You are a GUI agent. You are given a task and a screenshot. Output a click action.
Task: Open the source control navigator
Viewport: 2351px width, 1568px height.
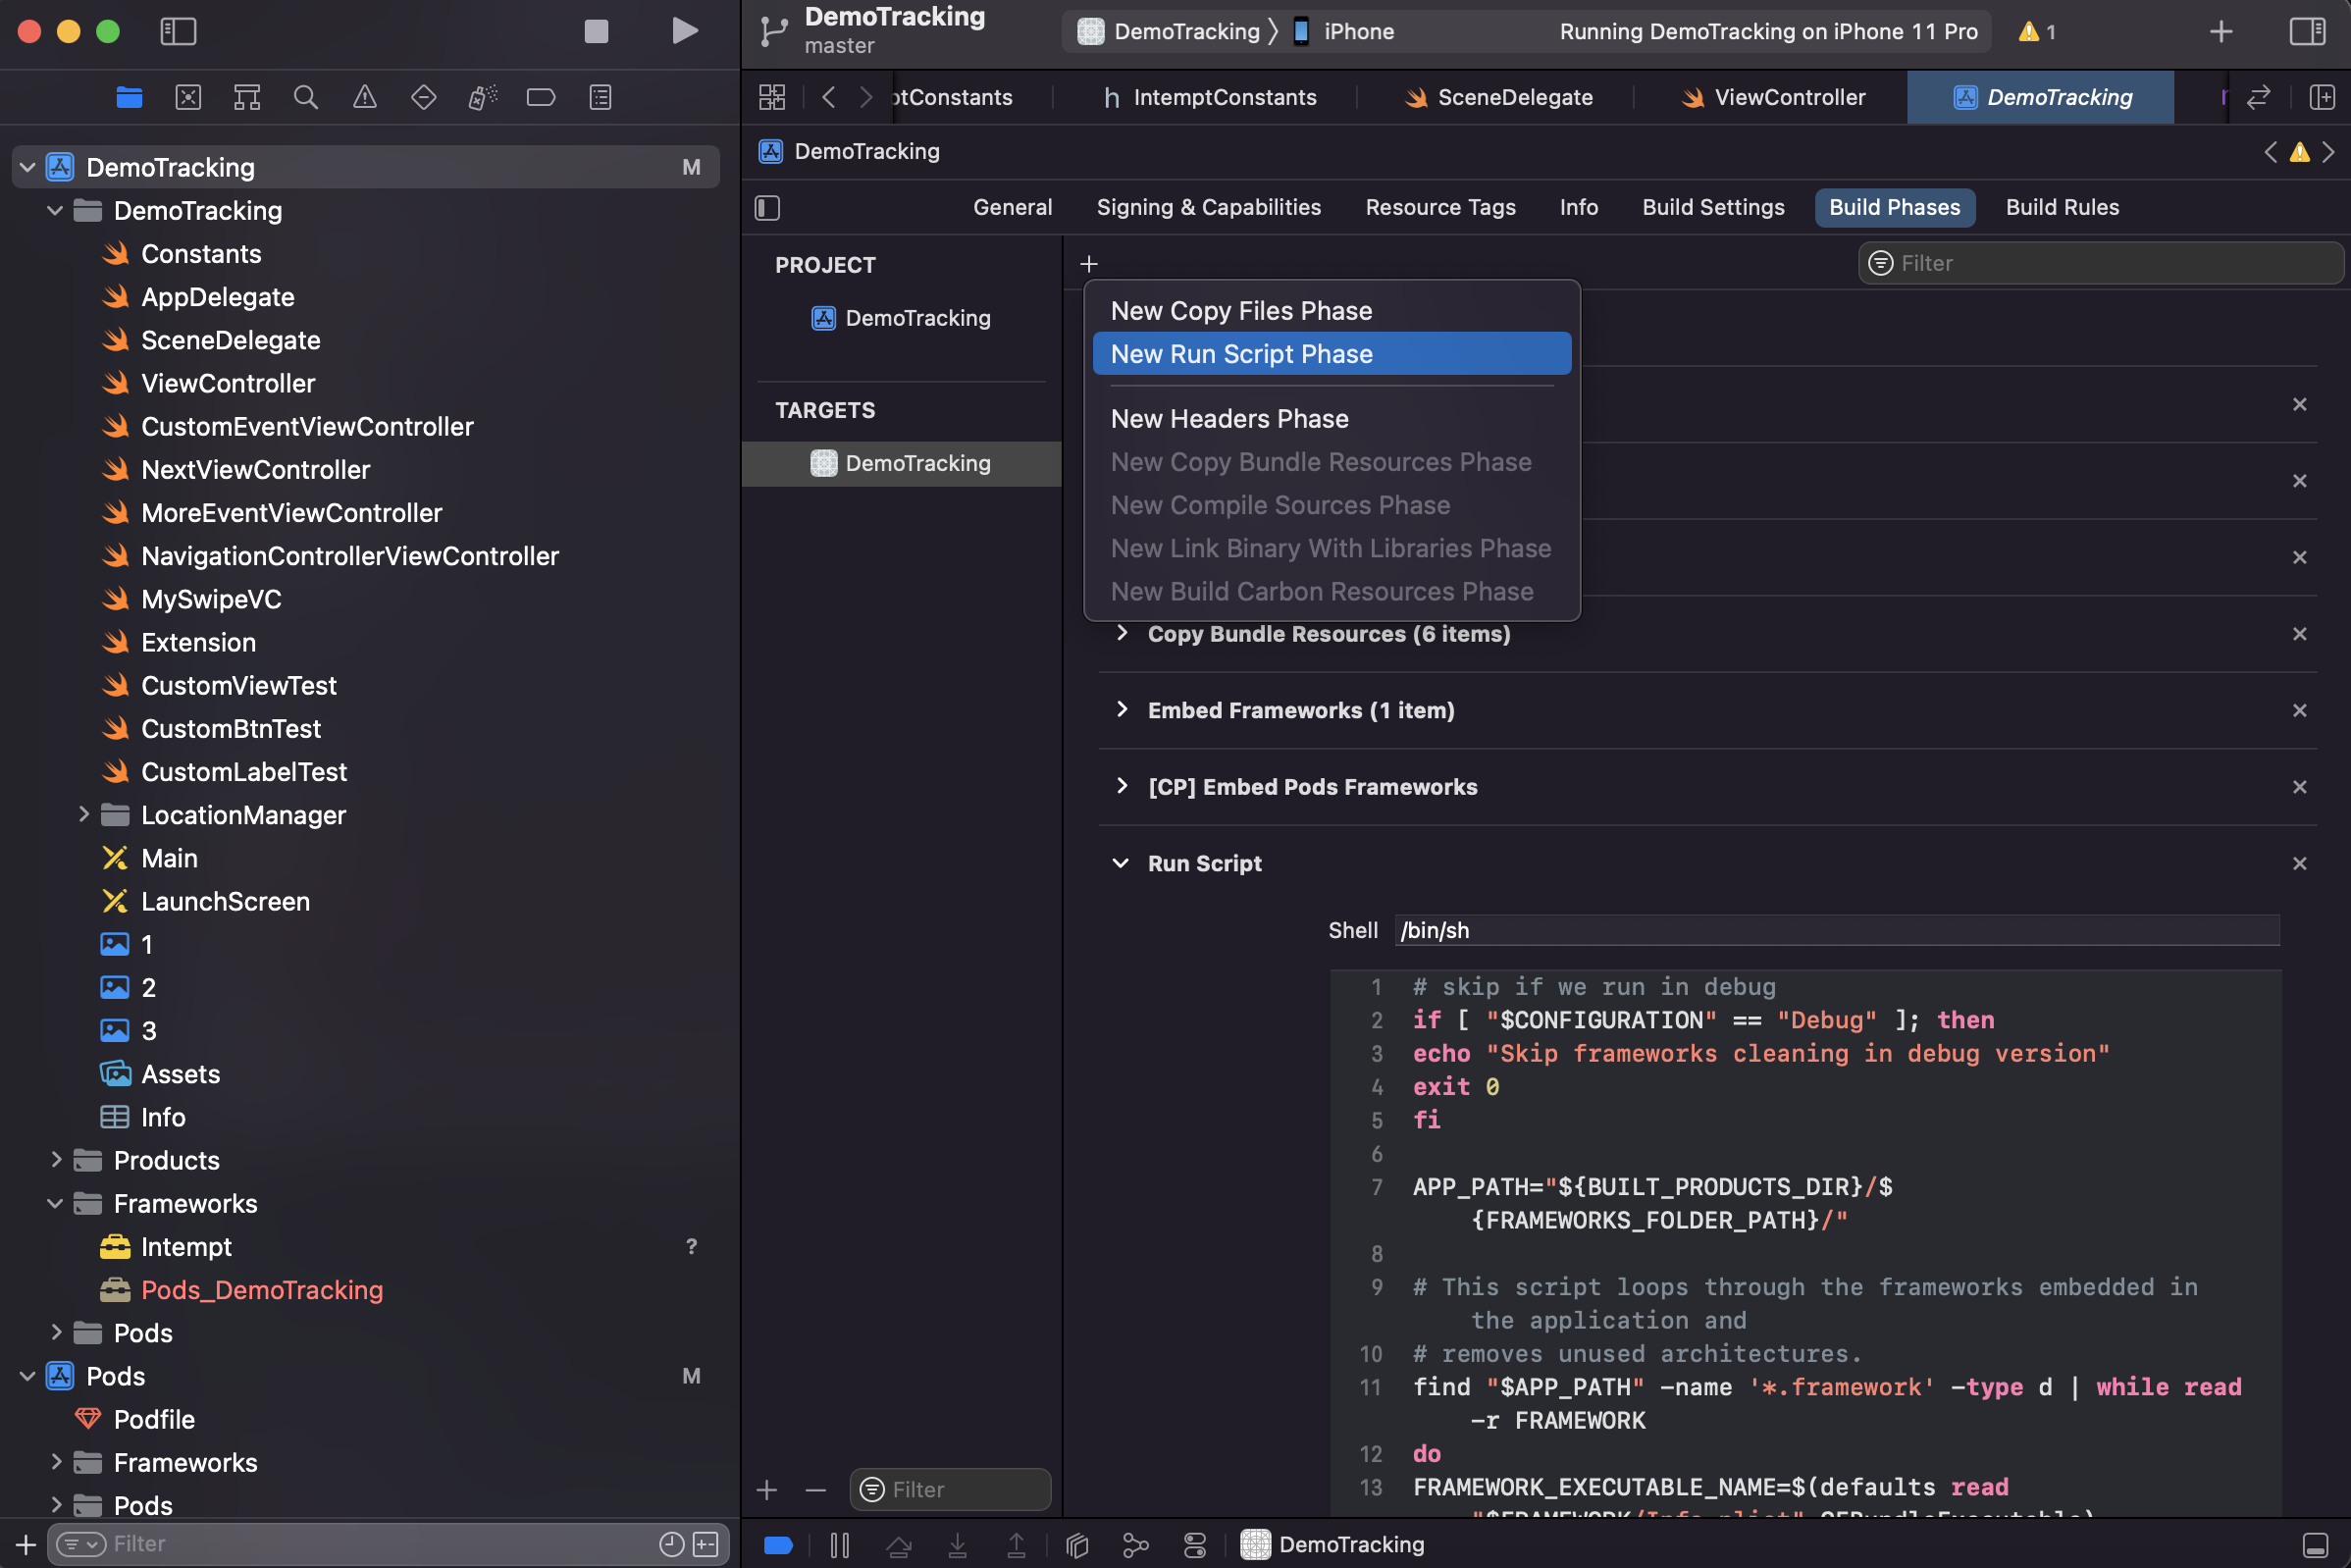(x=188, y=97)
